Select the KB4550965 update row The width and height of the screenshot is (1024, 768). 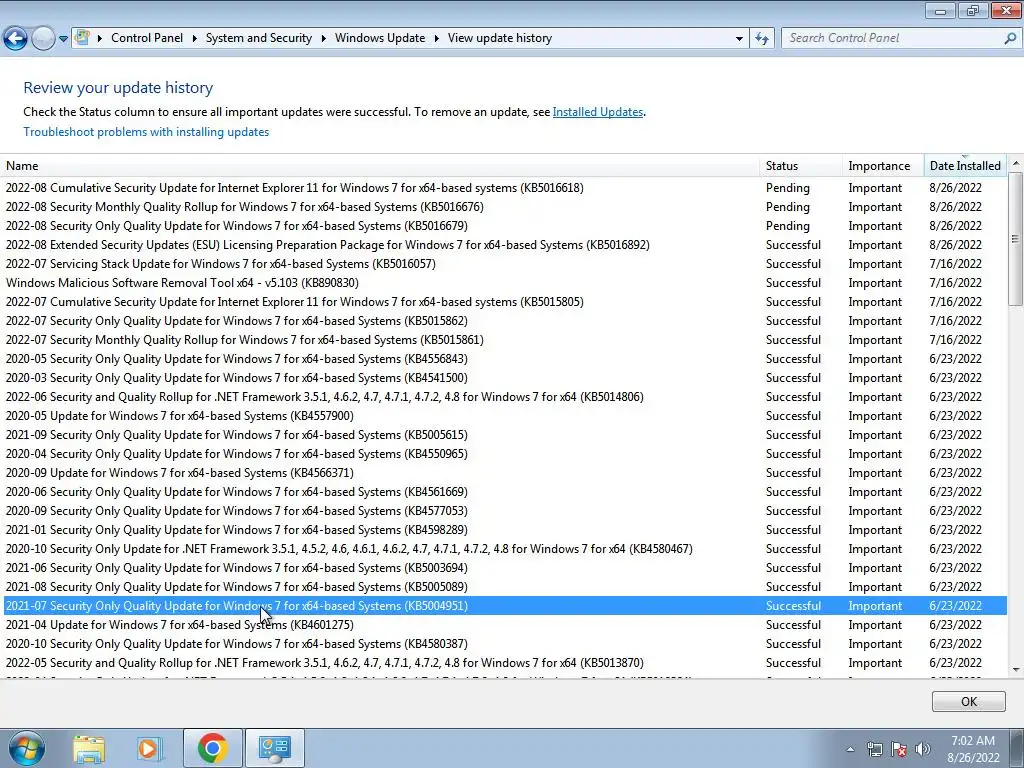pyautogui.click(x=503, y=454)
